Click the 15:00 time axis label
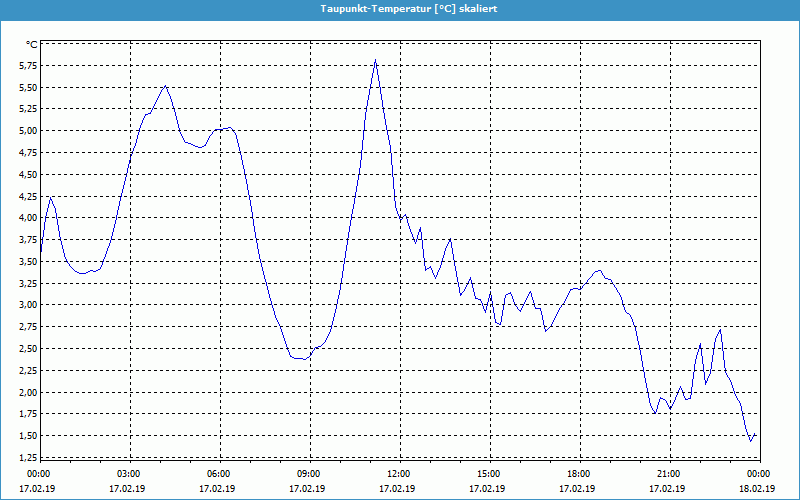 (x=489, y=474)
